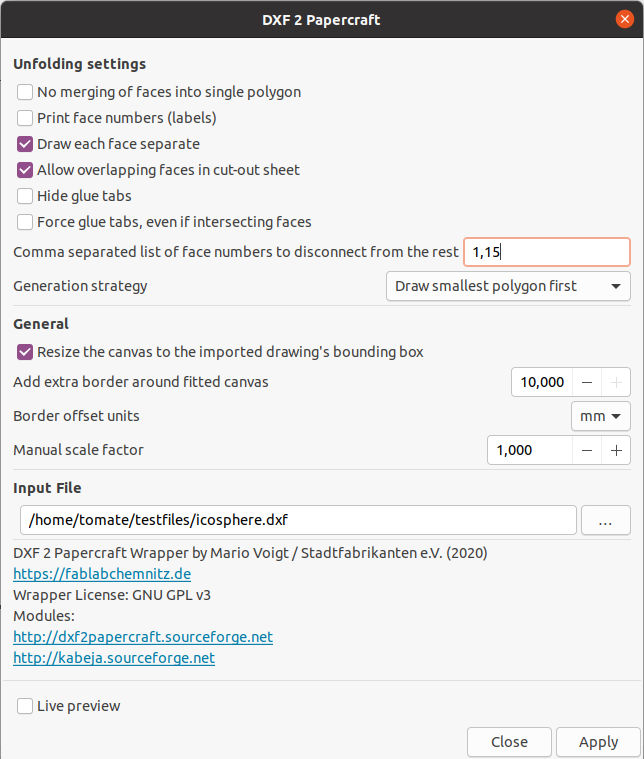The image size is (644, 759).
Task: Browse for input file with ... button
Action: coord(606,520)
